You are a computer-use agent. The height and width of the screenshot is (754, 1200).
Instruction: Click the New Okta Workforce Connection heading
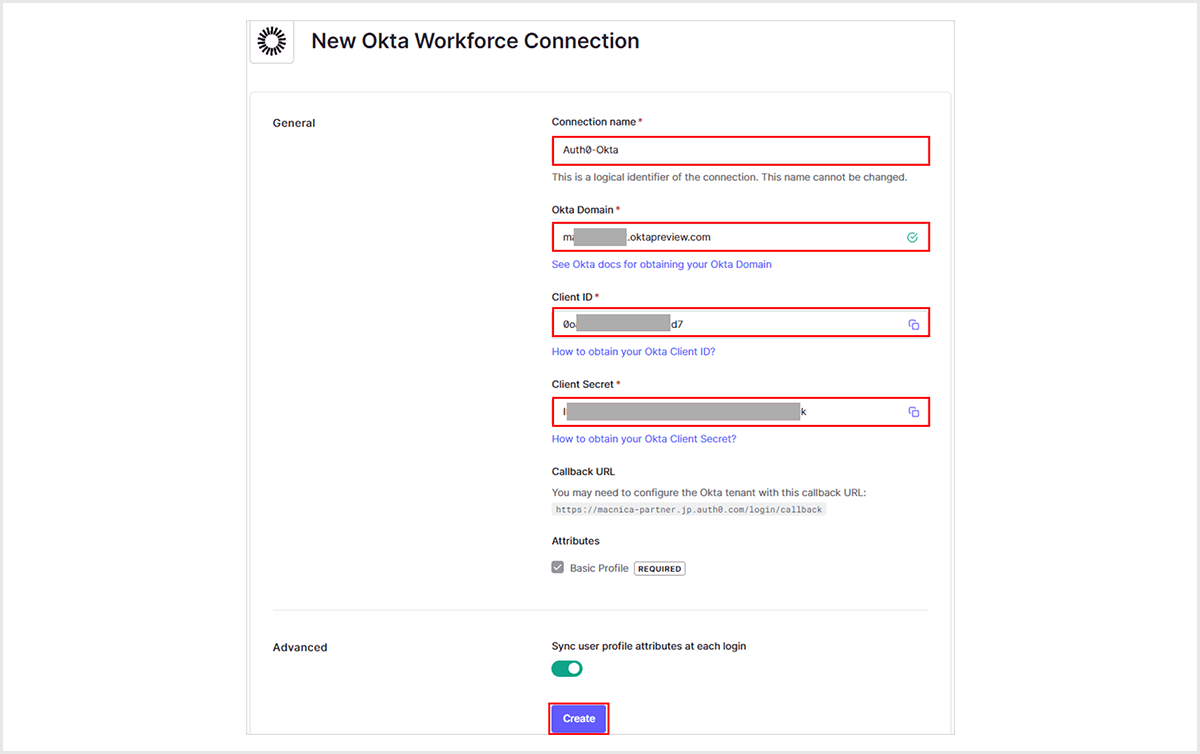[x=475, y=41]
